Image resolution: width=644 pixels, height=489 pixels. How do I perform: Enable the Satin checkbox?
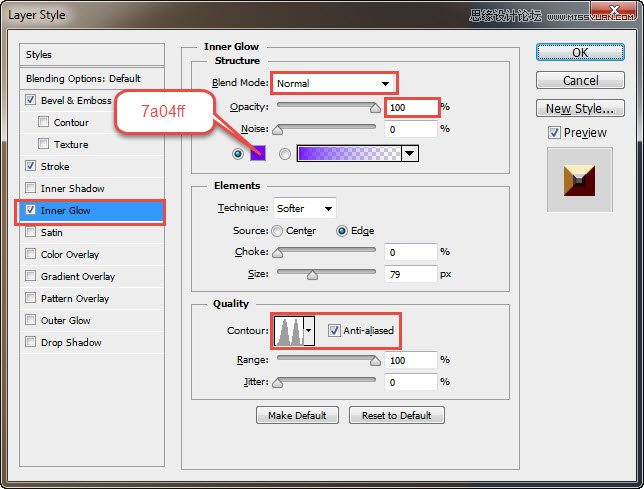pos(30,232)
